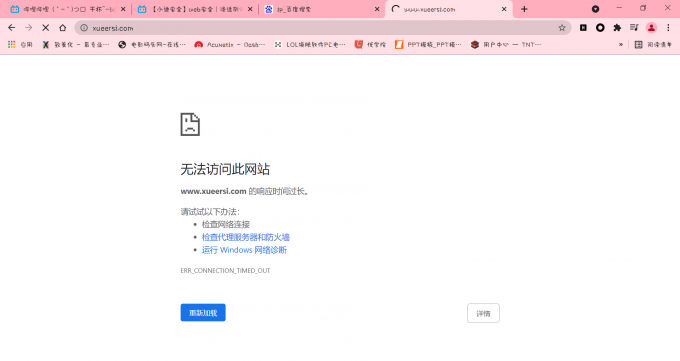
Task: Stop loading the page
Action: point(46,28)
